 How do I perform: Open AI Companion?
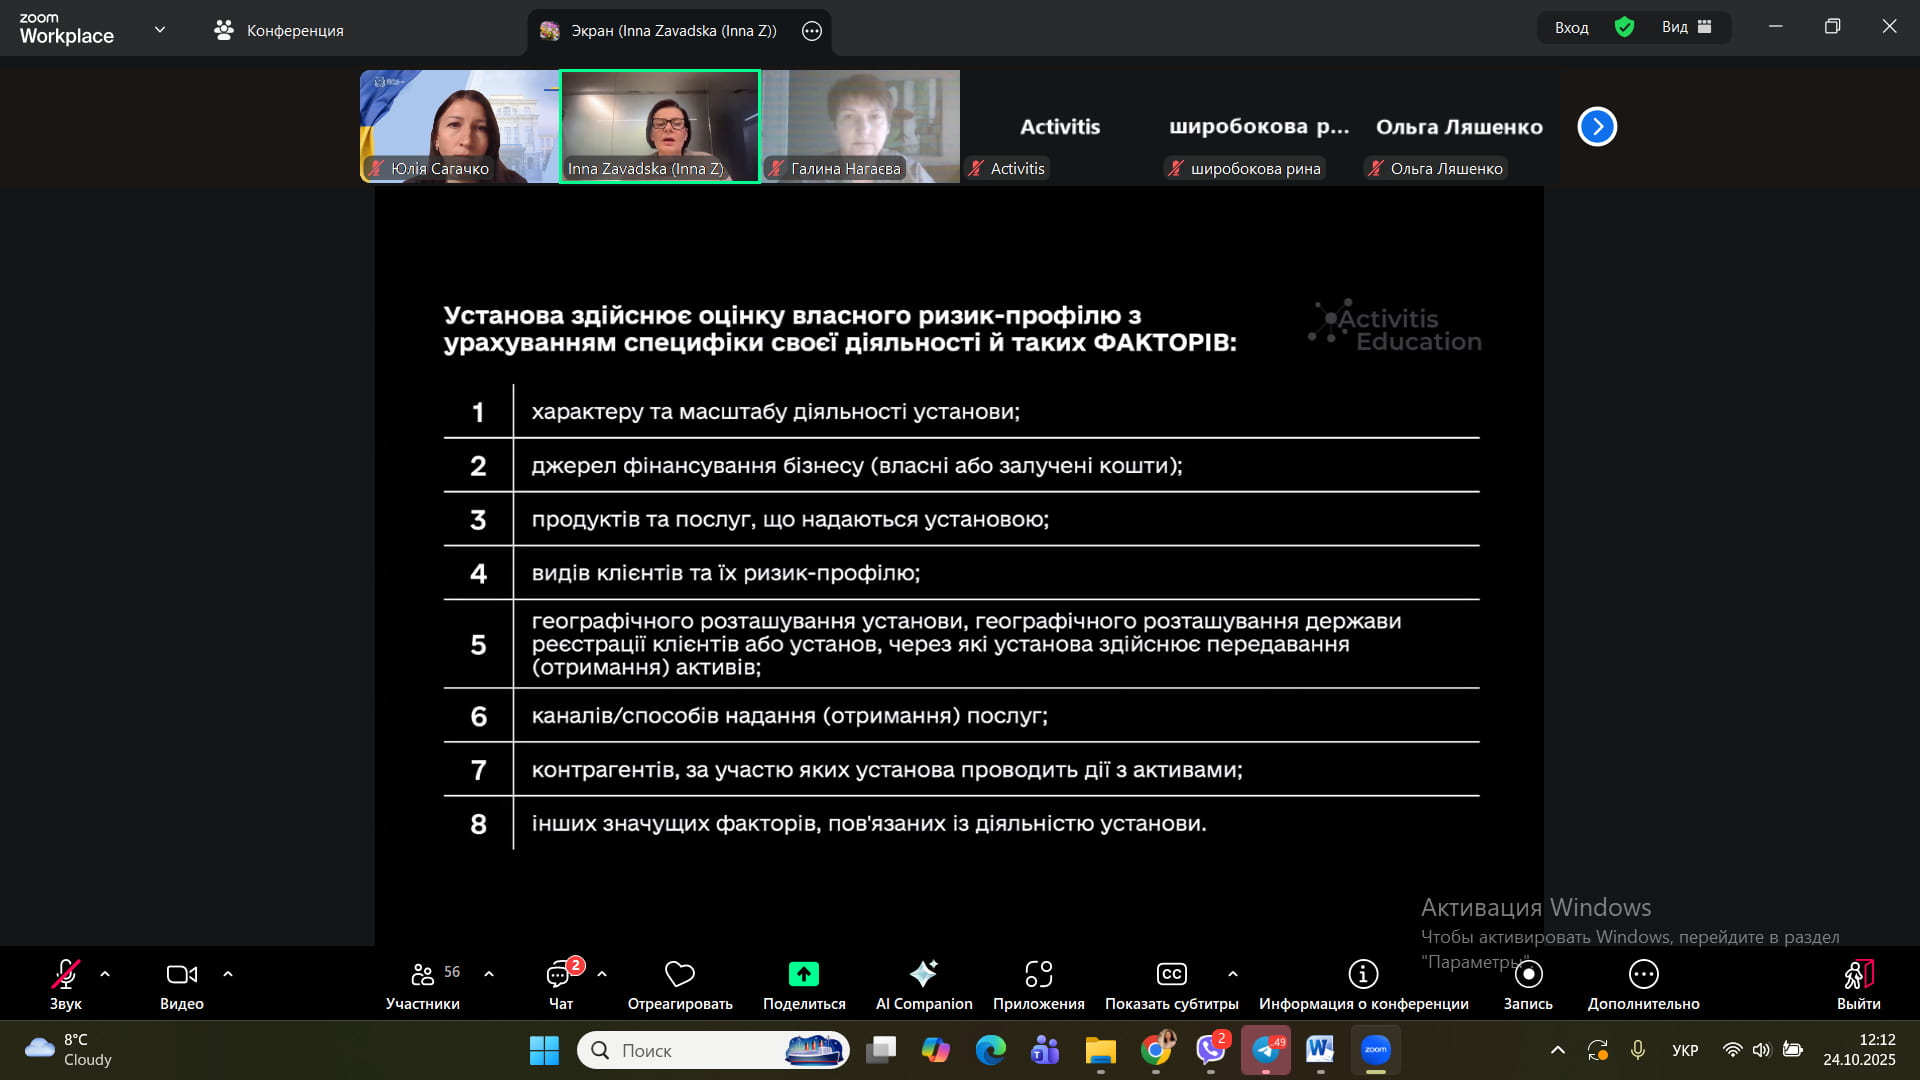(923, 974)
